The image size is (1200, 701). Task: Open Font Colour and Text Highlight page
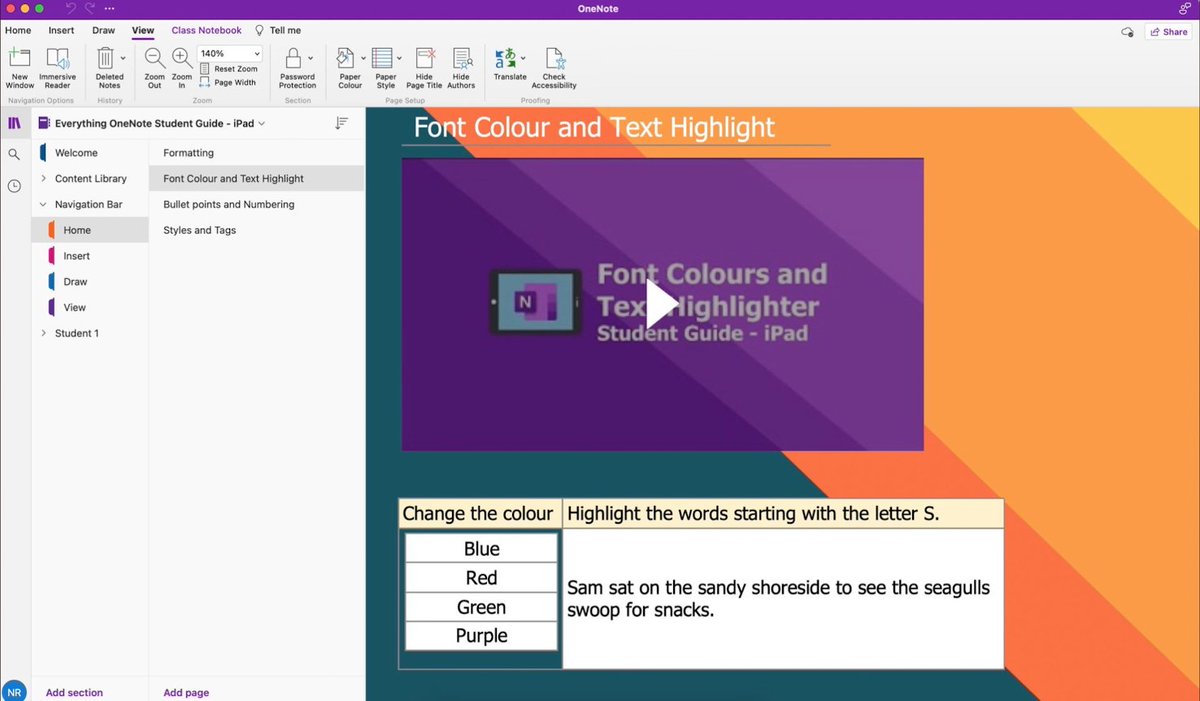point(257,179)
